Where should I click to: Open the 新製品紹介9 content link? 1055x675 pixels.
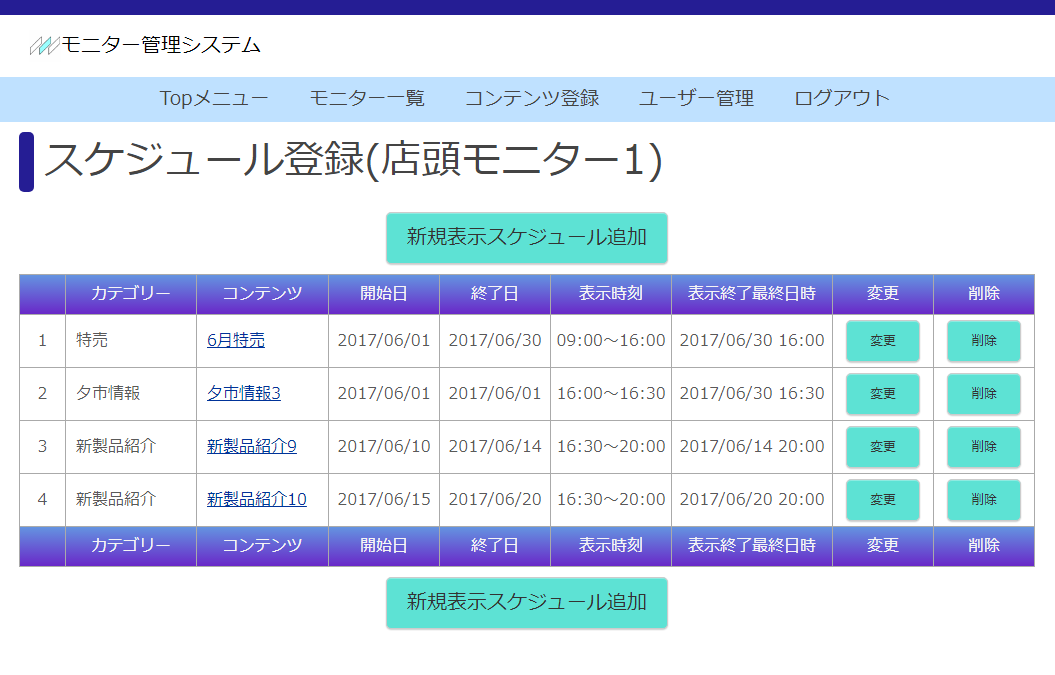(252, 446)
